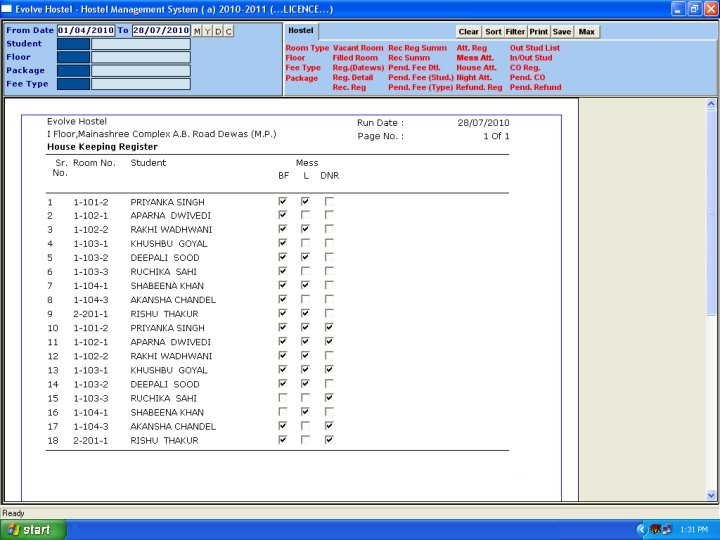Viewport: 720px width, 540px height.
Task: Toggle BF checkbox for row 1 Priyanka Singh
Action: click(283, 201)
